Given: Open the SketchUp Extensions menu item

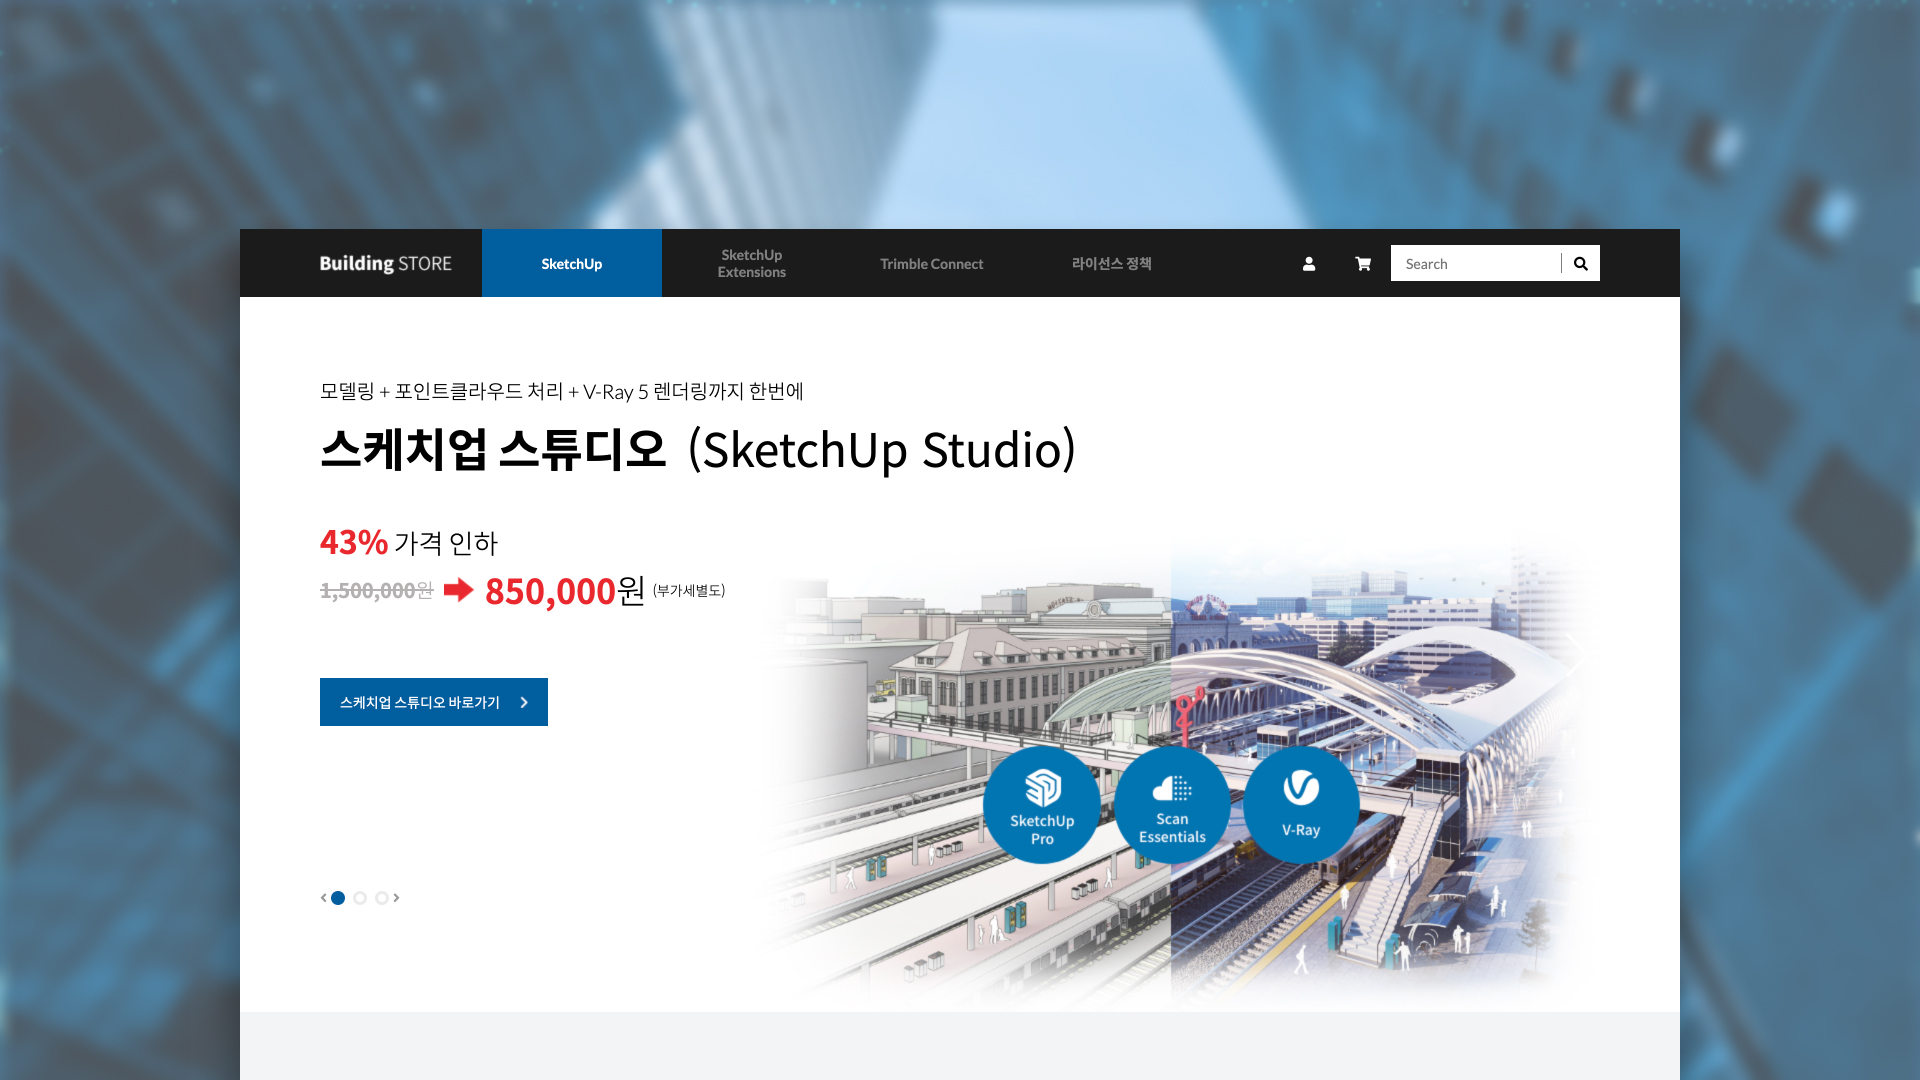Looking at the screenshot, I should coord(752,264).
